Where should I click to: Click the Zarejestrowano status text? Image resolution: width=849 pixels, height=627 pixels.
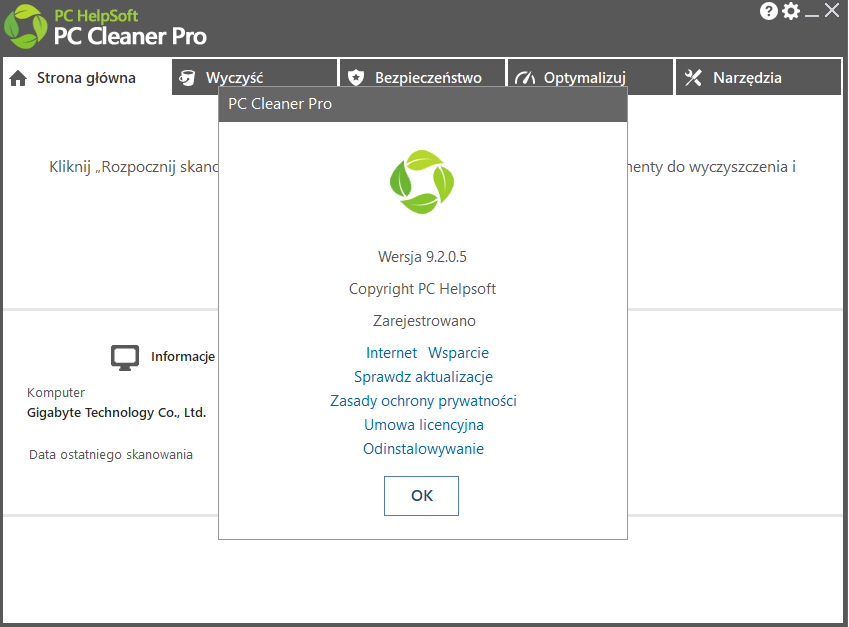coord(424,321)
